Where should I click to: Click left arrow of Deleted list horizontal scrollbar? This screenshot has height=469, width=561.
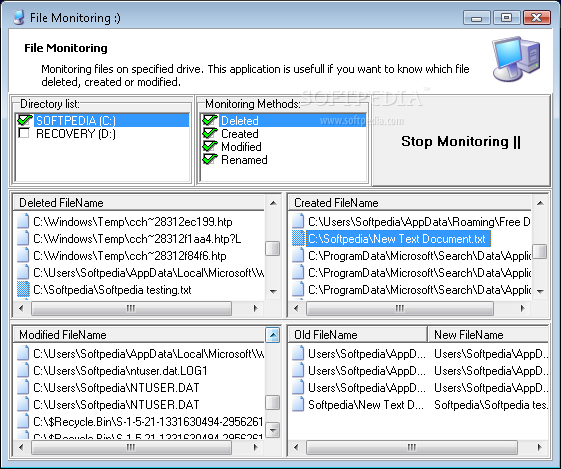(21, 308)
